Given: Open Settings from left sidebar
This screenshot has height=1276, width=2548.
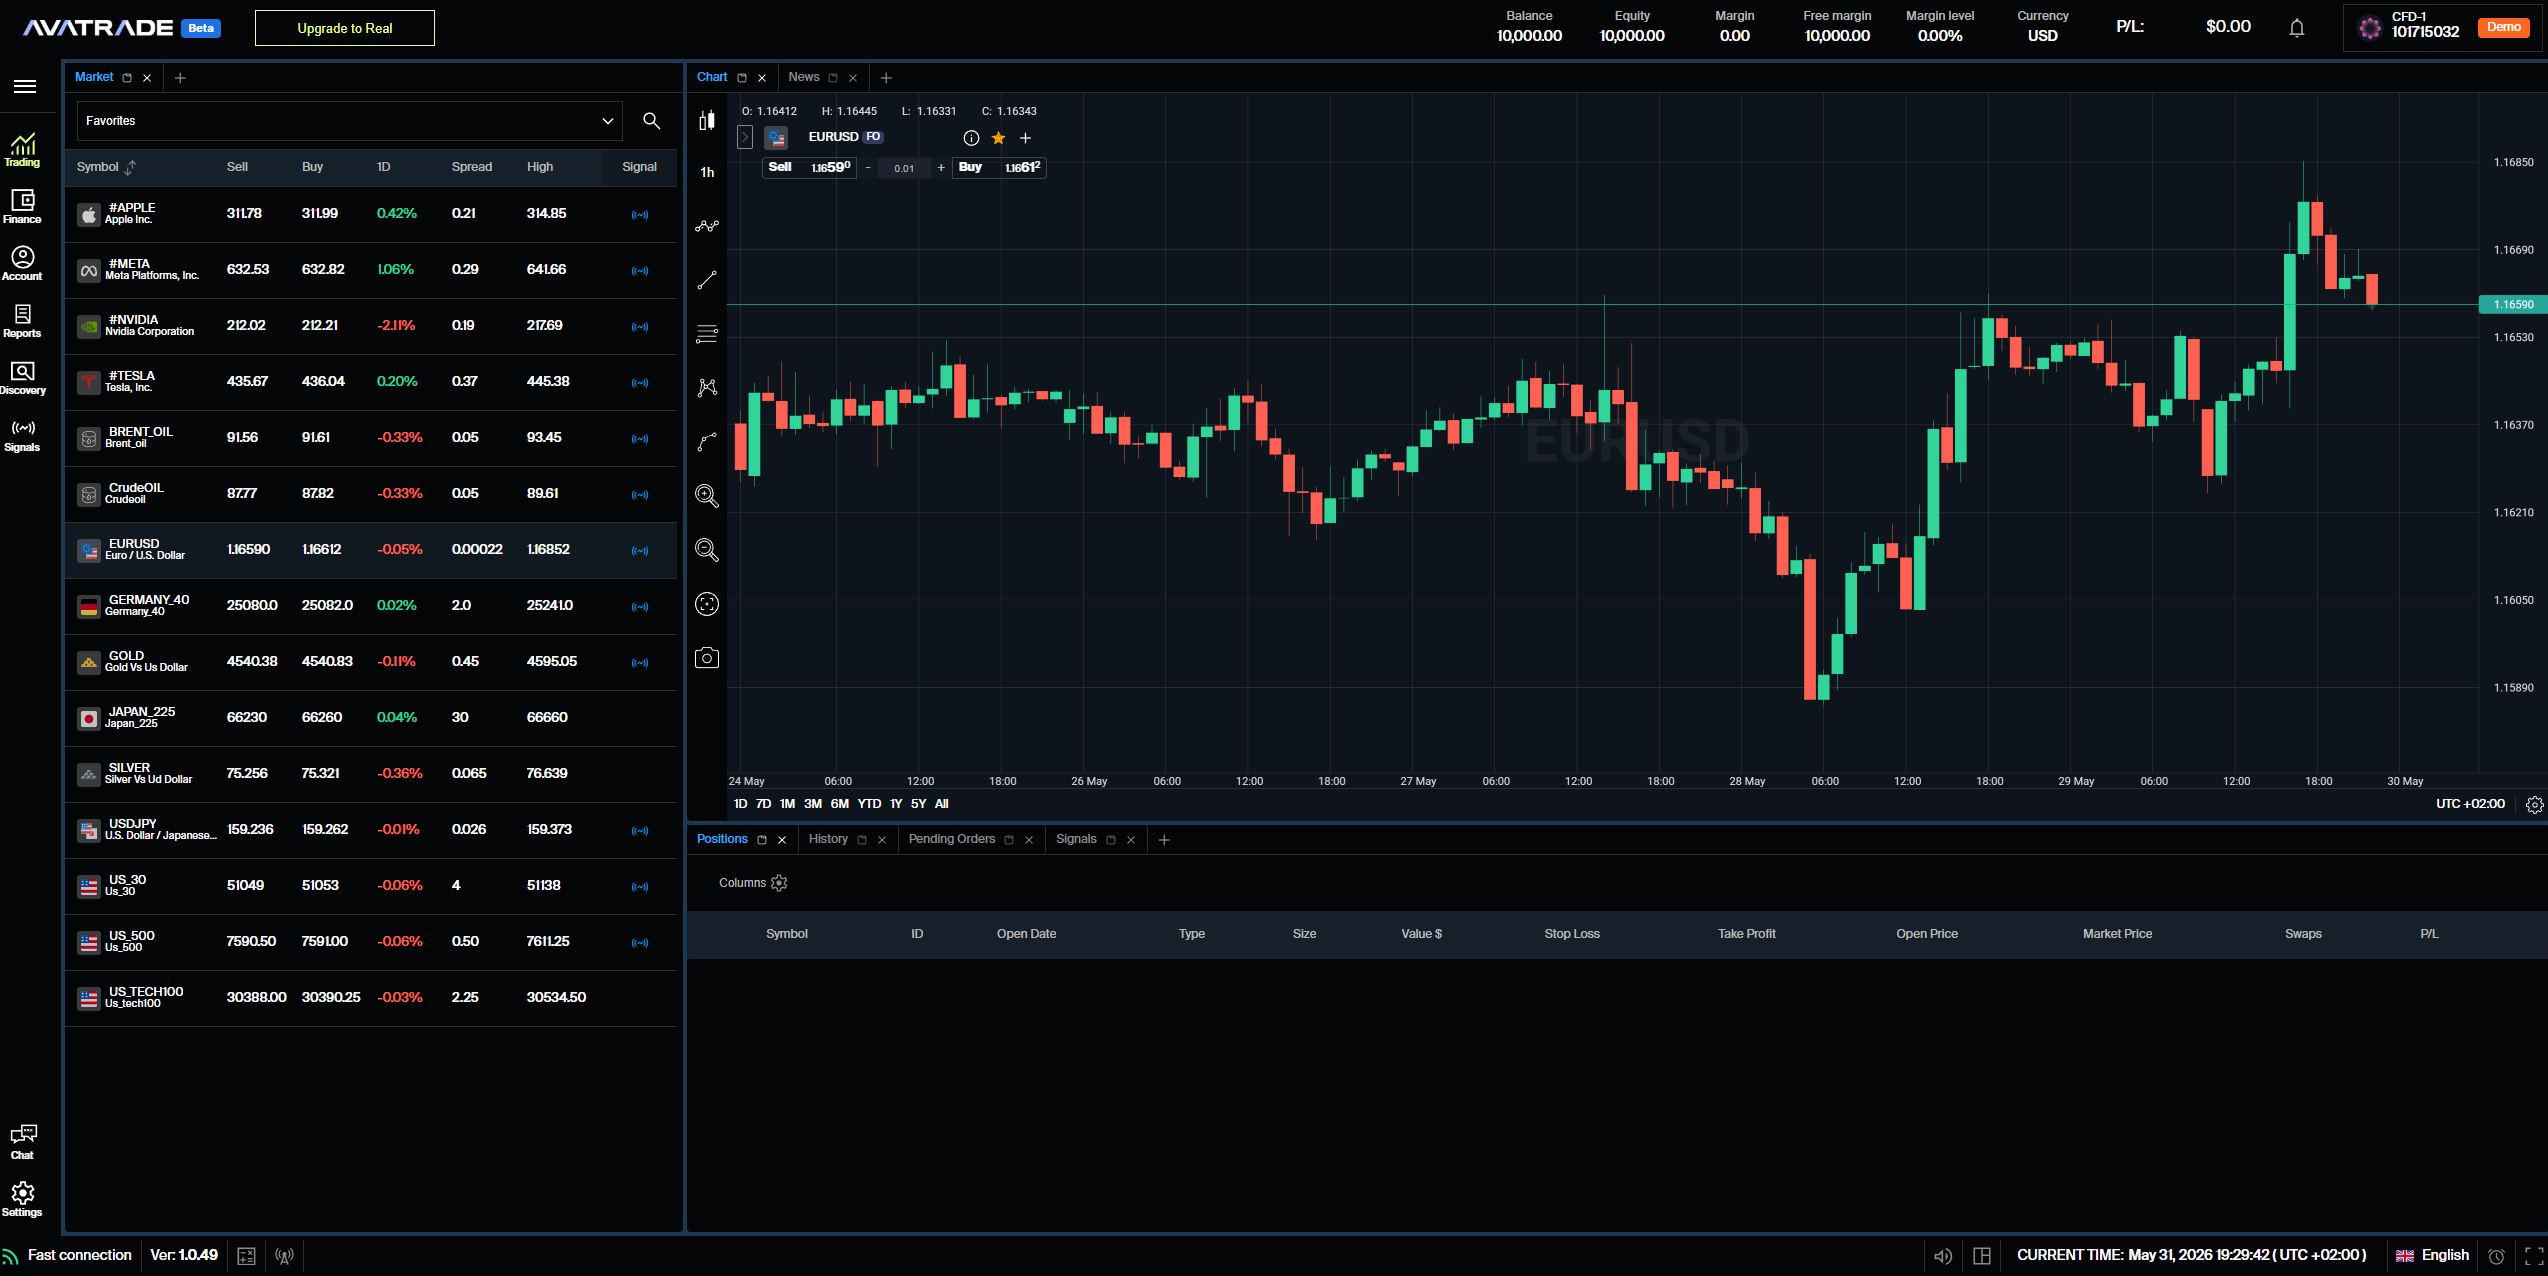Looking at the screenshot, I should pyautogui.click(x=22, y=1200).
